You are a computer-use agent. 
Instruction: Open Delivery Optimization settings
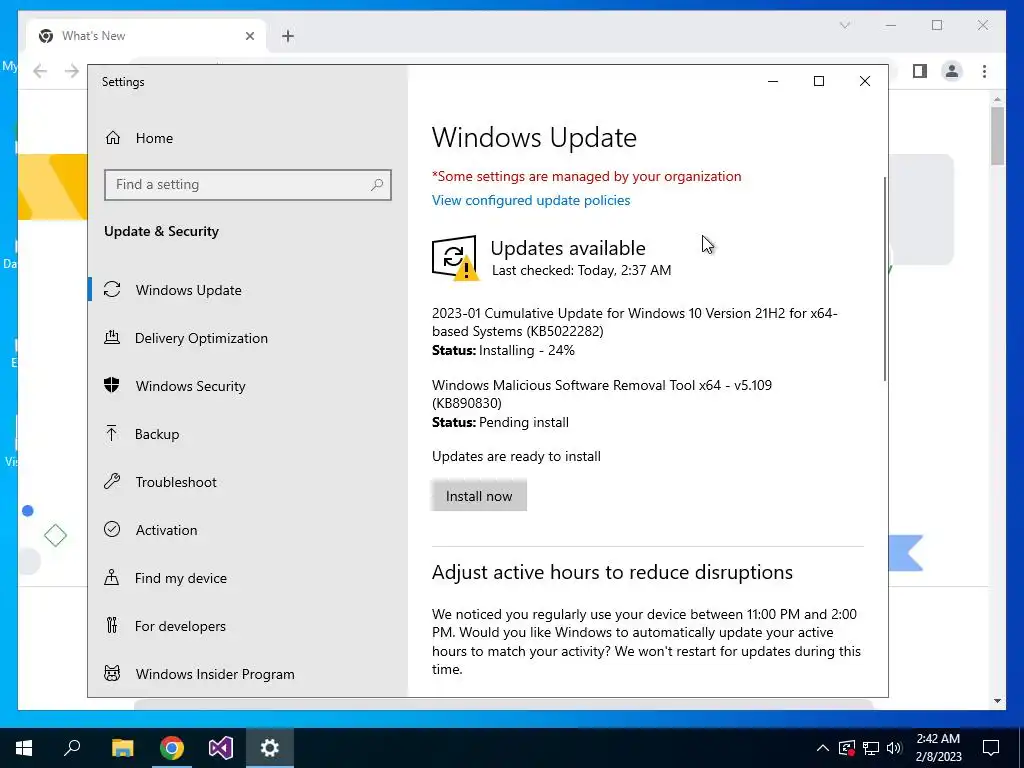point(248,338)
